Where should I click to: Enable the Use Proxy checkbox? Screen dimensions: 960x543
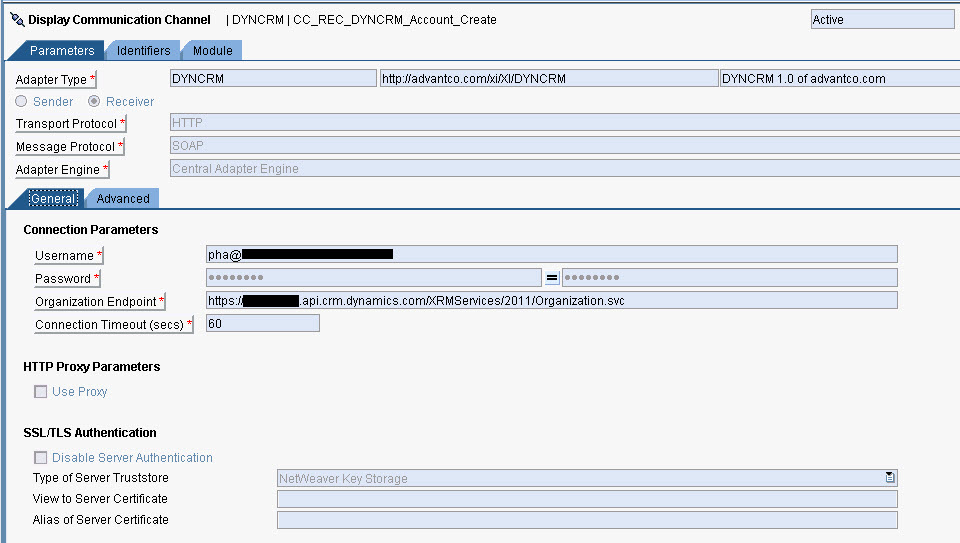tap(40, 392)
